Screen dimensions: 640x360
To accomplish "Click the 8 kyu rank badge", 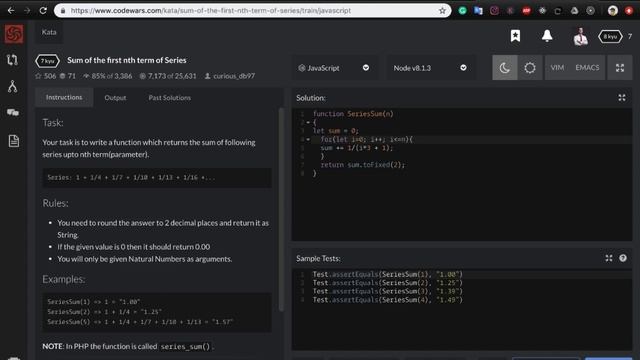I will pyautogui.click(x=610, y=36).
